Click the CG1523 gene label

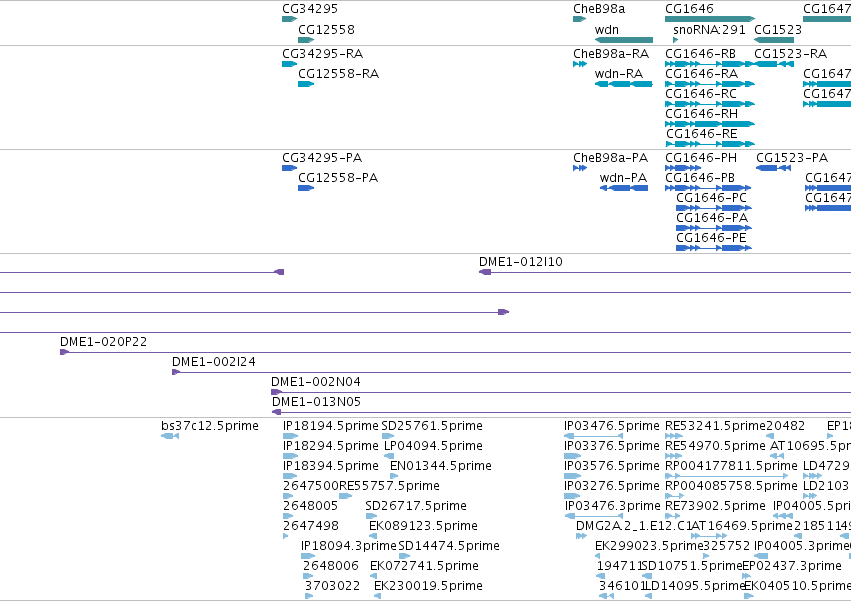[778, 30]
